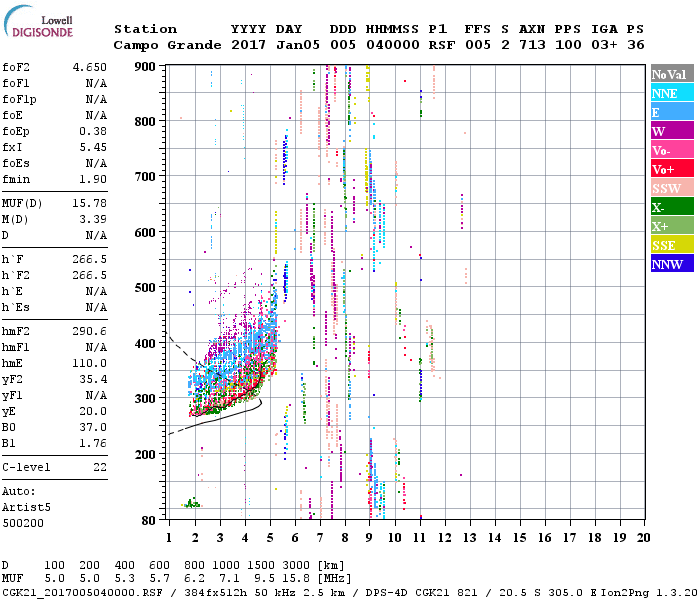Click the 15 MHz frequency axis label
The image size is (700, 600).
520,538
